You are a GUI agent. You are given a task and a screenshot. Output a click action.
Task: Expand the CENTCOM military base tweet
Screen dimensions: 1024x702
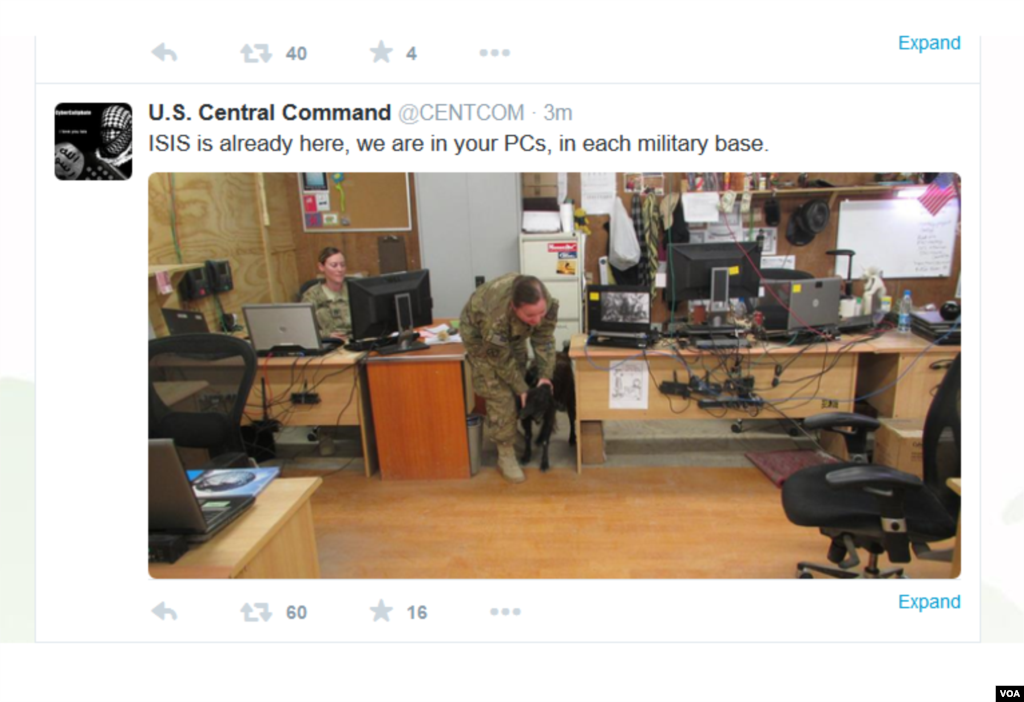point(929,601)
